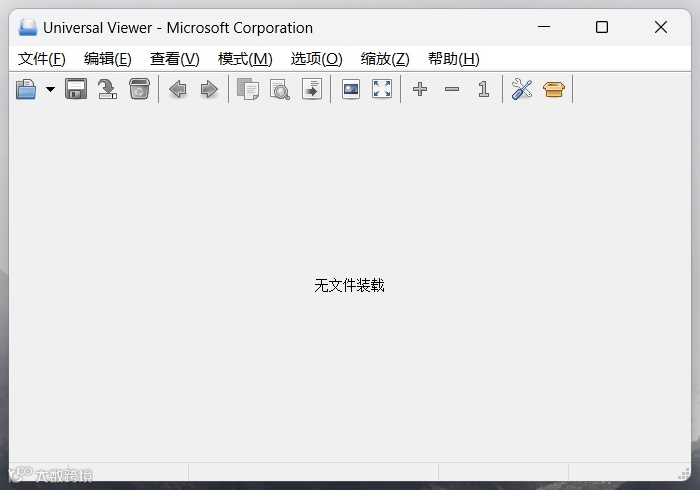This screenshot has width=700, height=490.
Task: Maximize the Universal Viewer window
Action: click(602, 27)
